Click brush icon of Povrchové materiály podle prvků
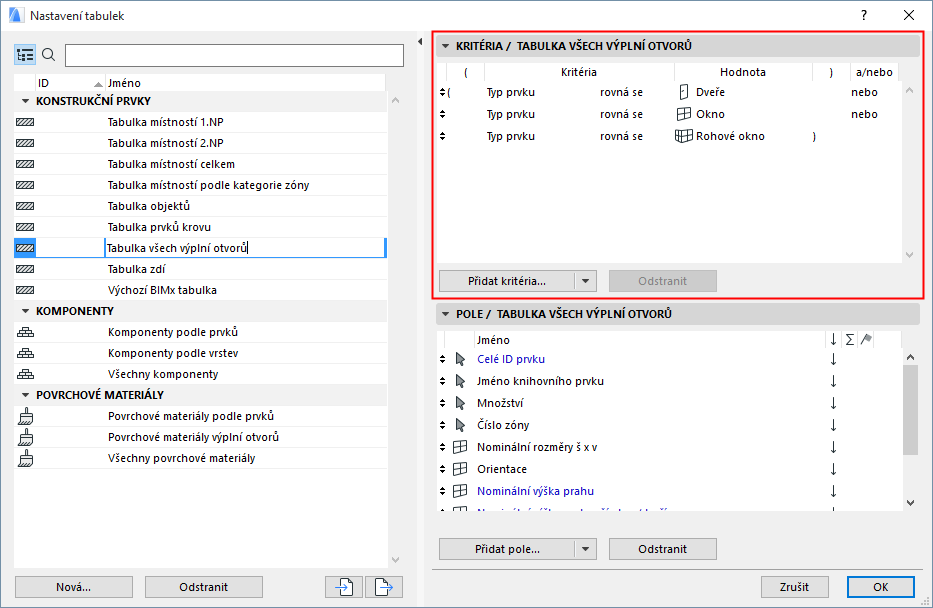Screen dimensions: 933x608 (x=26, y=416)
